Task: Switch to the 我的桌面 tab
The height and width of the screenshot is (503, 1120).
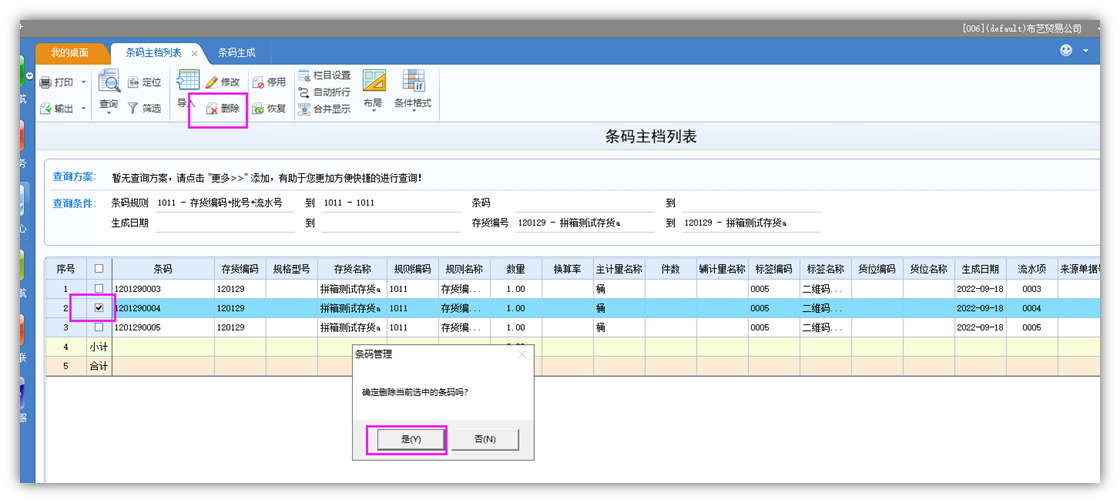Action: 70,53
